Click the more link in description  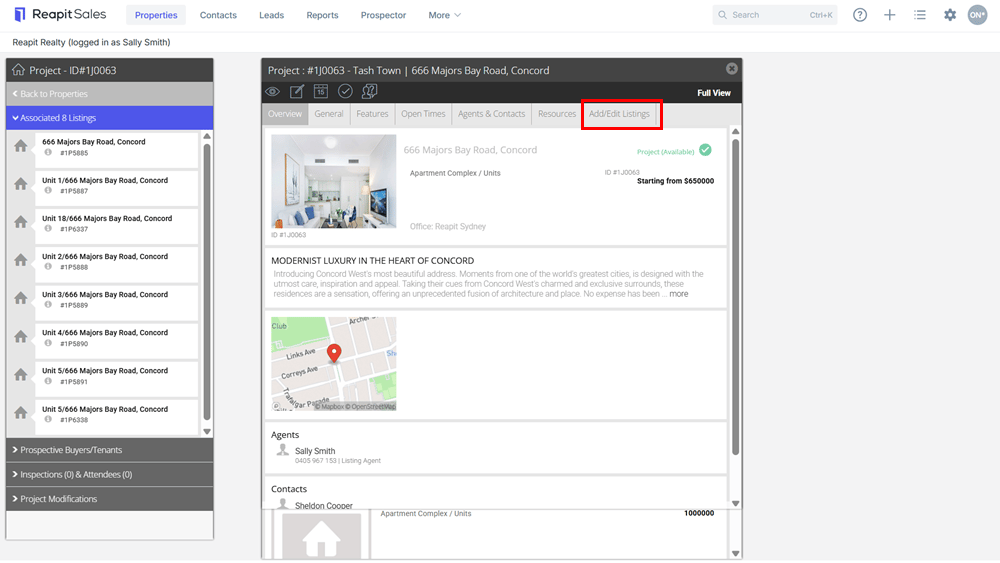tap(679, 294)
